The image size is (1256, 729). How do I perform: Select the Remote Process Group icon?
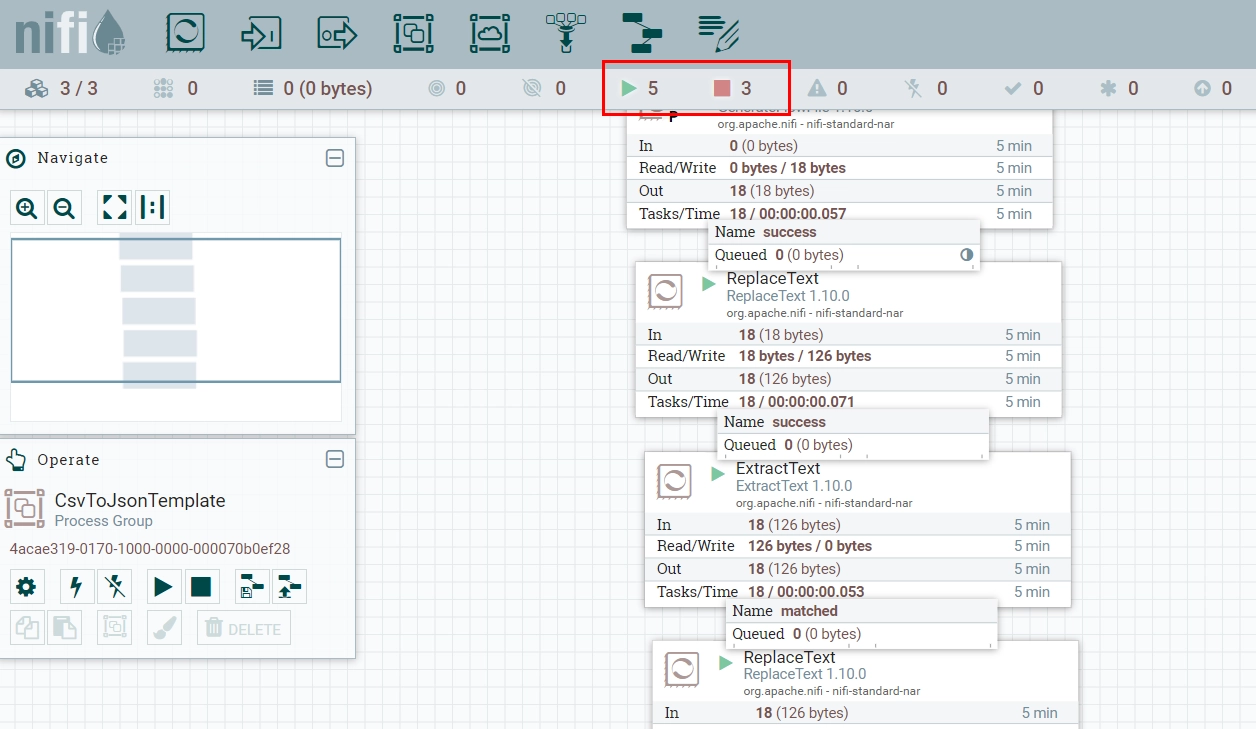(x=490, y=33)
